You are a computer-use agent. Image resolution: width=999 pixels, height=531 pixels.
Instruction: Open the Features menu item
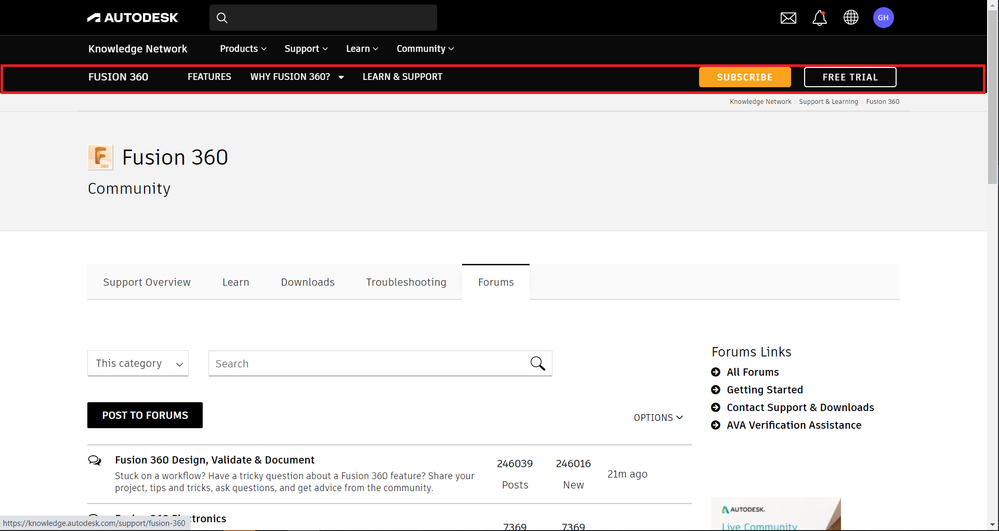tap(209, 76)
